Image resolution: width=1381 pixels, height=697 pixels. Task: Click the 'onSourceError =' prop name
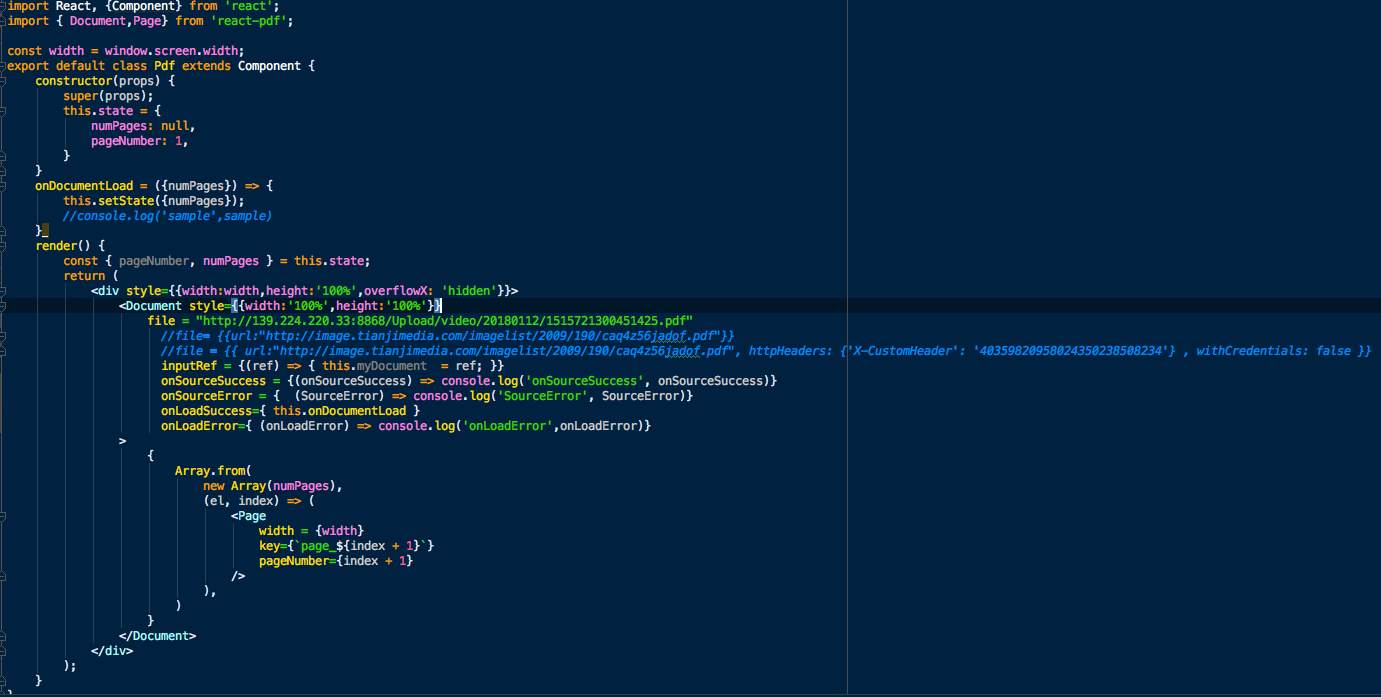pos(206,396)
